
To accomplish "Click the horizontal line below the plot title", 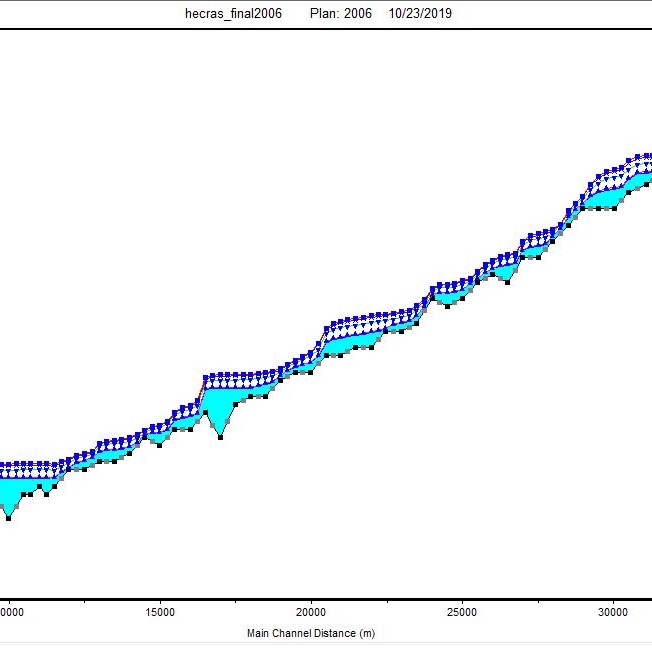I will tap(326, 29).
